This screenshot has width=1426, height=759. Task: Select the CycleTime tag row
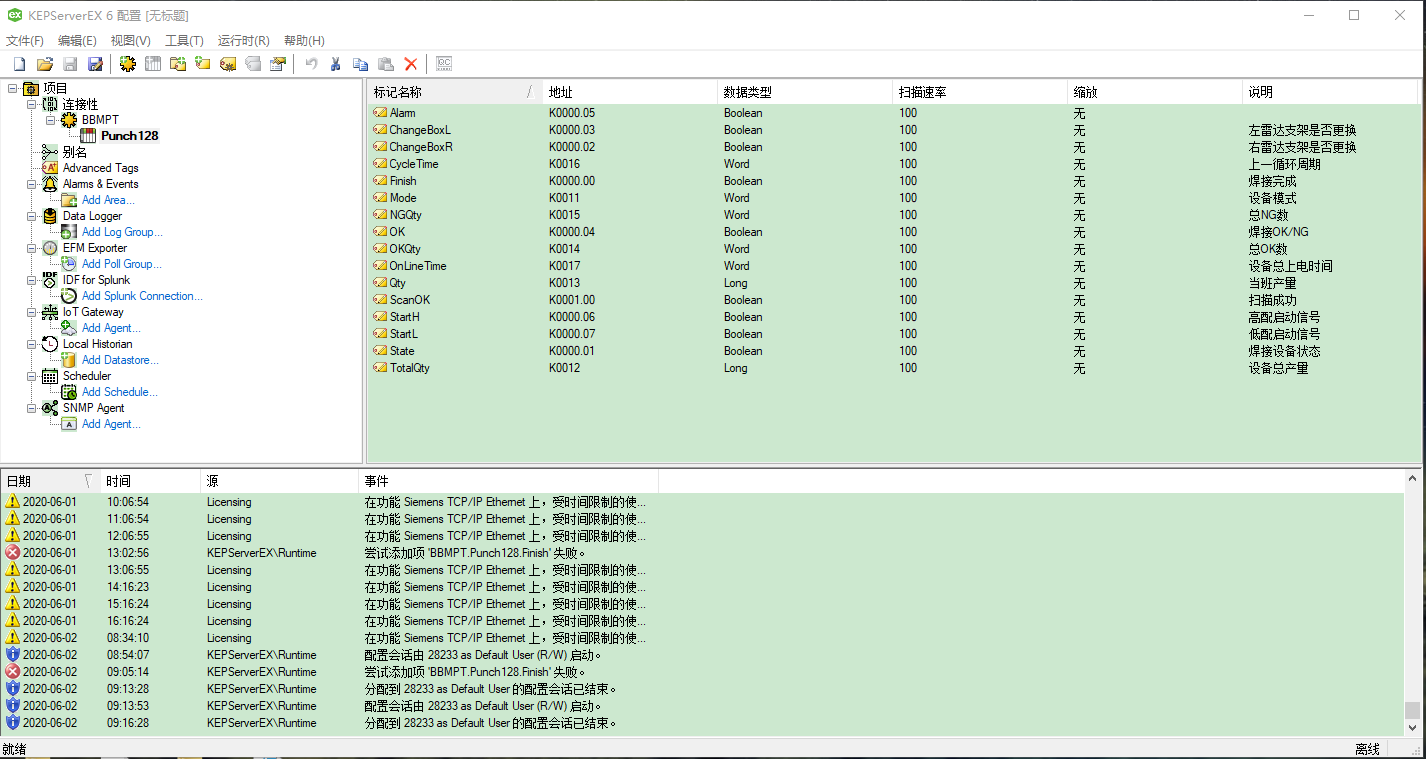(x=894, y=164)
